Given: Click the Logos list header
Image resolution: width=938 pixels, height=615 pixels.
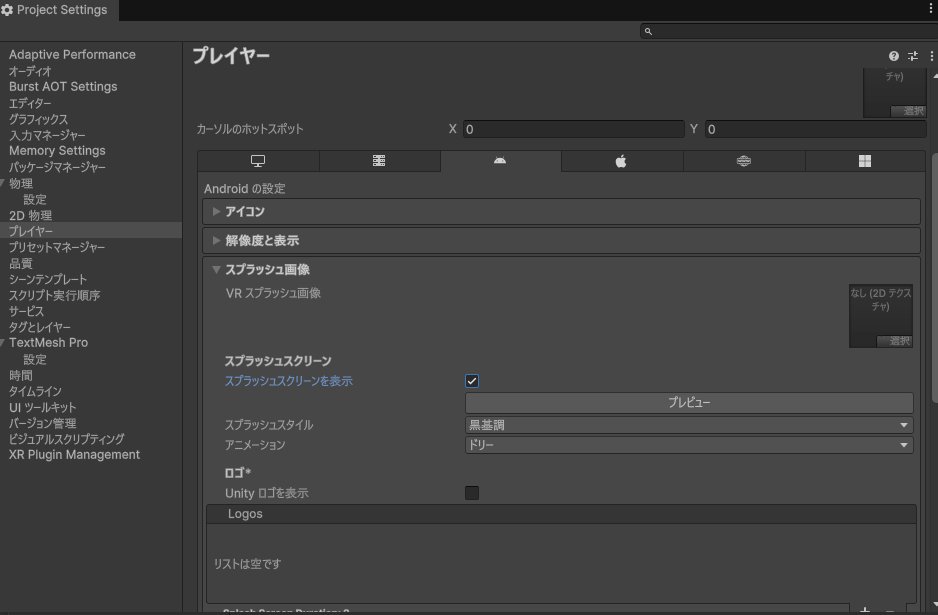Looking at the screenshot, I should (x=561, y=514).
